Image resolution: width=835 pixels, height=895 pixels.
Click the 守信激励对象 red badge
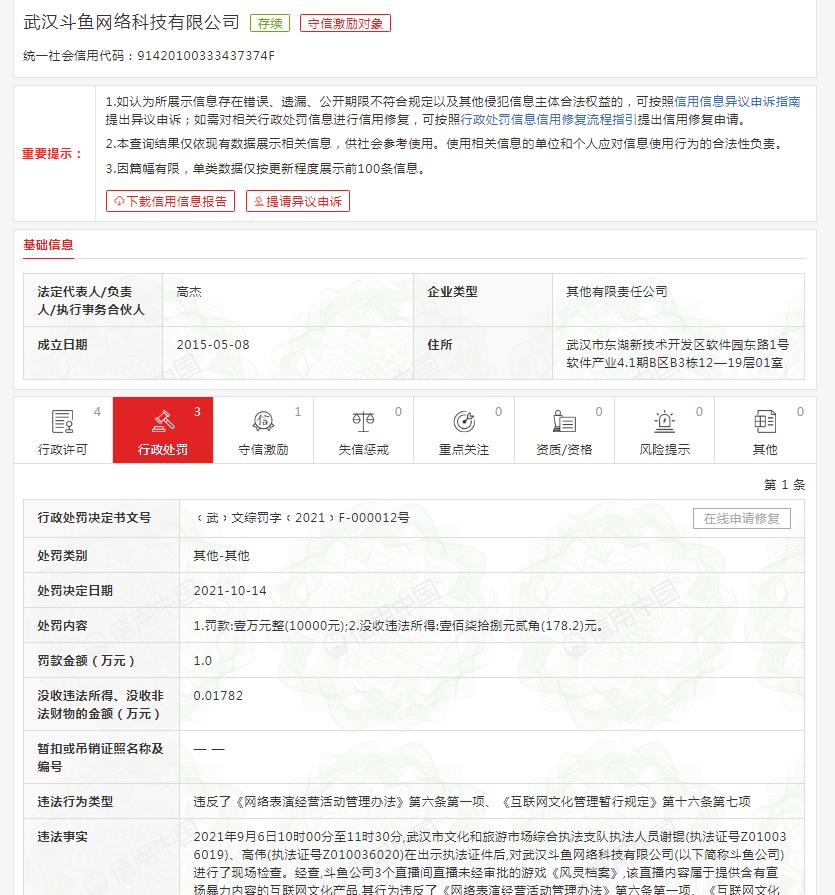344,22
